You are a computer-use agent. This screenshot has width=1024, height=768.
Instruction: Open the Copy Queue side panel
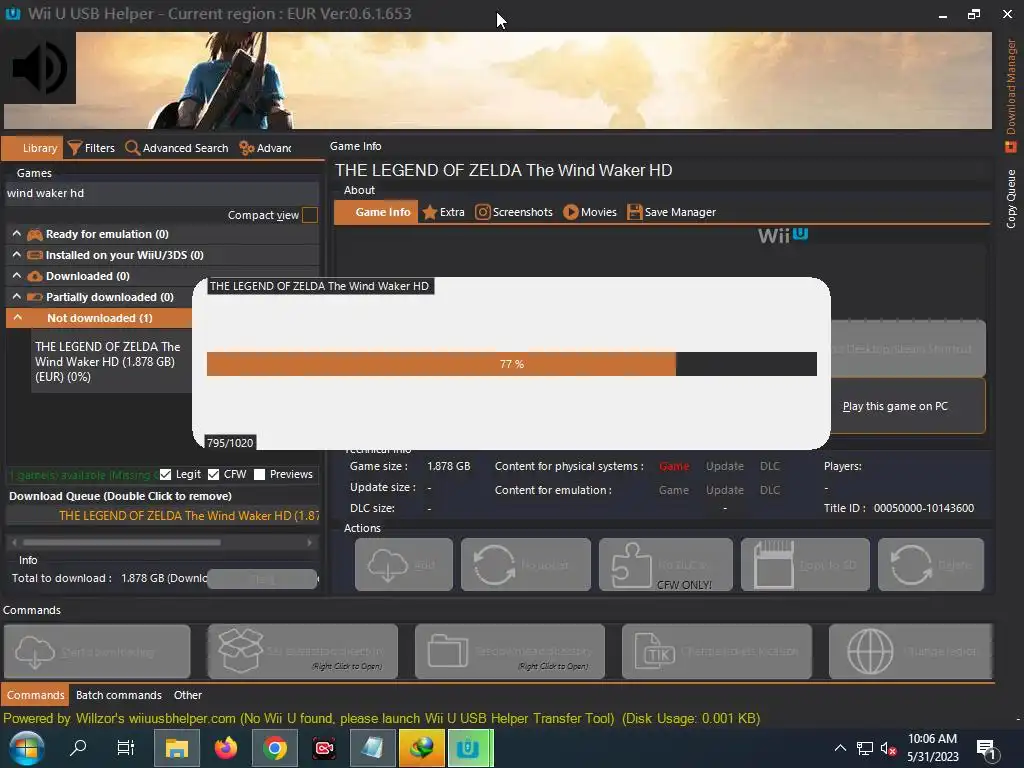point(1011,199)
